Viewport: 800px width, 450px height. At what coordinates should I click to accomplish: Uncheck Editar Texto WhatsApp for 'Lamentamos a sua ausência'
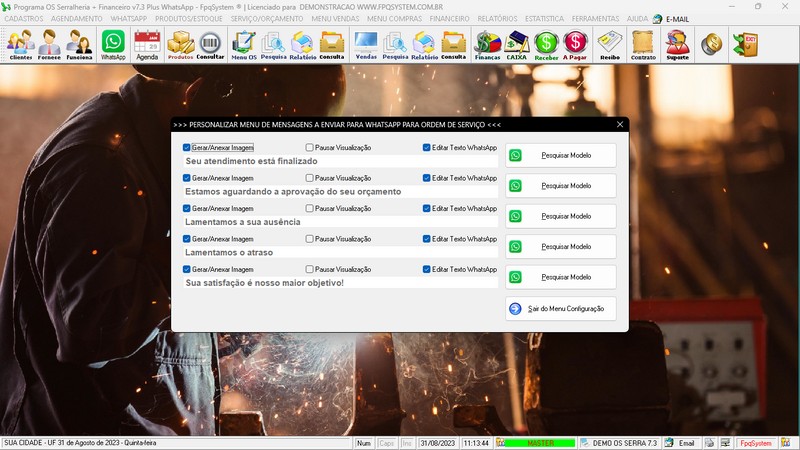point(427,208)
